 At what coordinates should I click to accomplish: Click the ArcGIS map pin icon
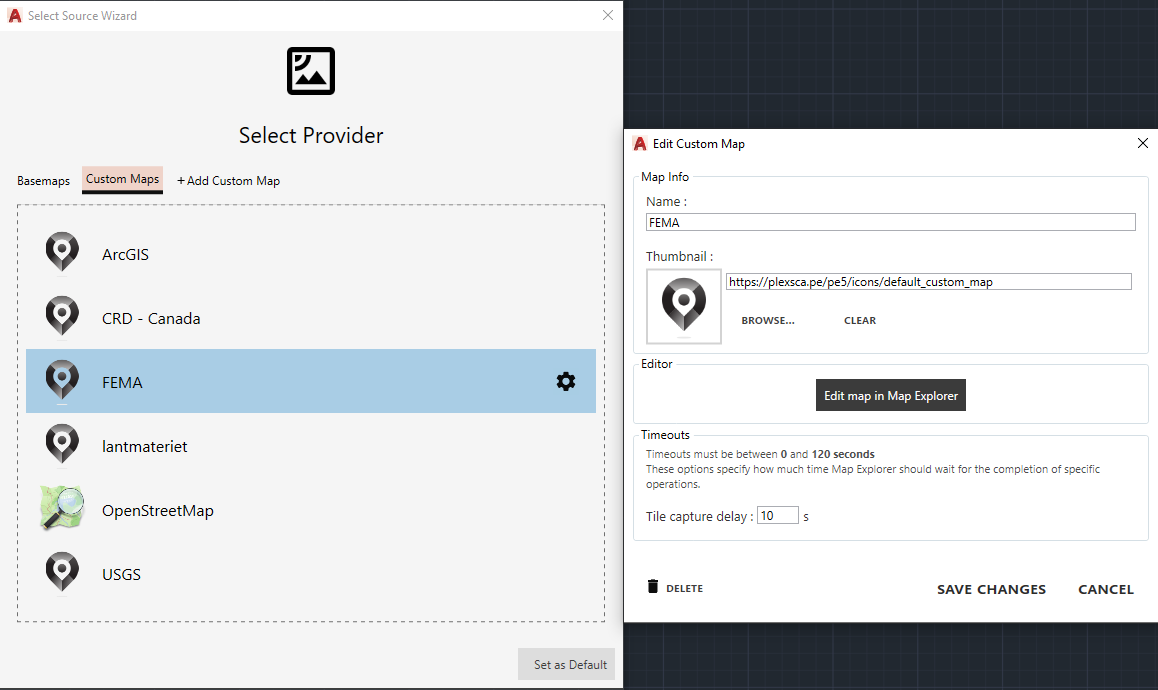point(62,253)
